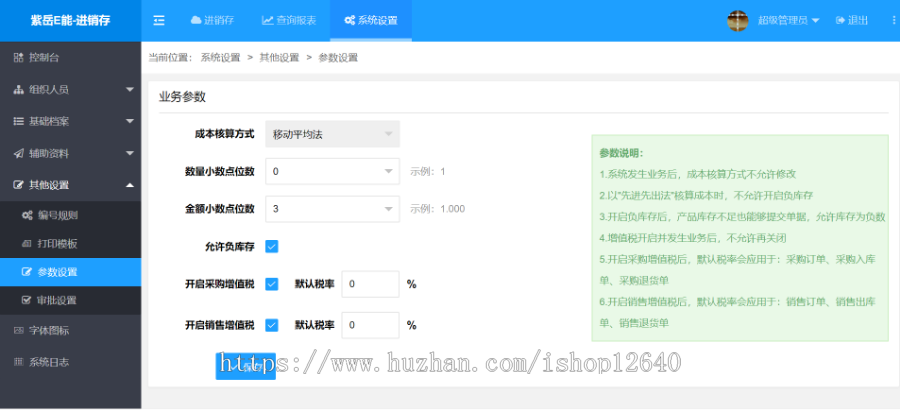Screen dimensions: 900x411
Task: Click the sales VAT 默认税率 input field
Action: click(x=370, y=325)
